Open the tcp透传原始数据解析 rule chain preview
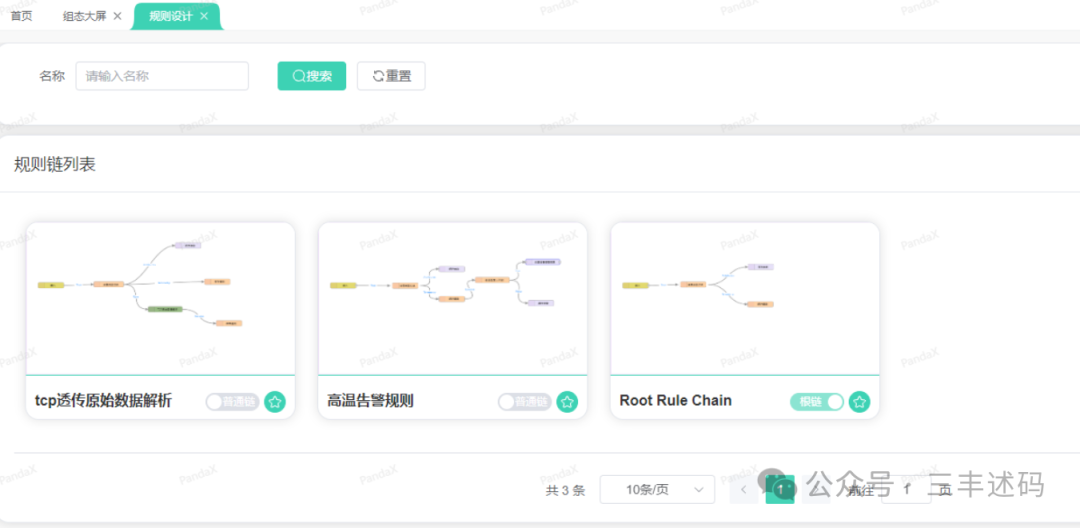The width and height of the screenshot is (1080, 528). [x=160, y=299]
